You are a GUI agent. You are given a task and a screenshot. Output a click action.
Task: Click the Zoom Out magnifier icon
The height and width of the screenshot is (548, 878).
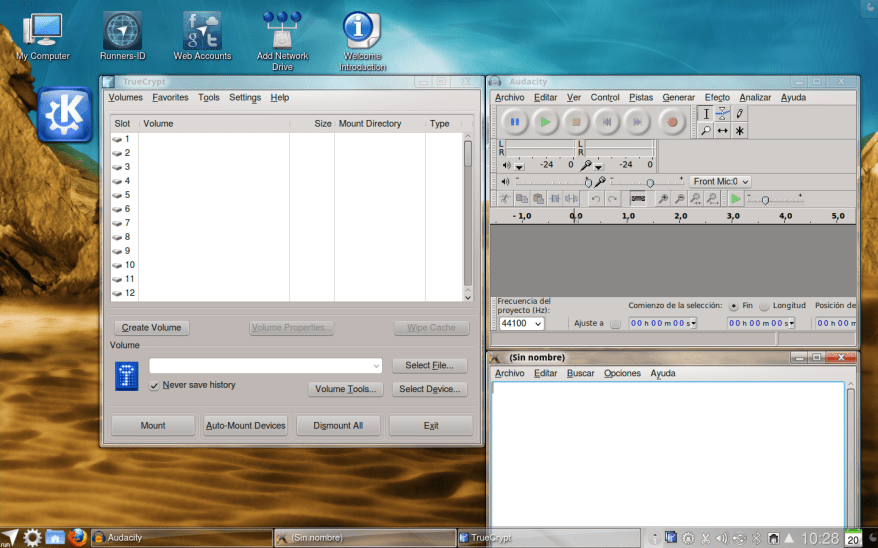click(x=679, y=199)
